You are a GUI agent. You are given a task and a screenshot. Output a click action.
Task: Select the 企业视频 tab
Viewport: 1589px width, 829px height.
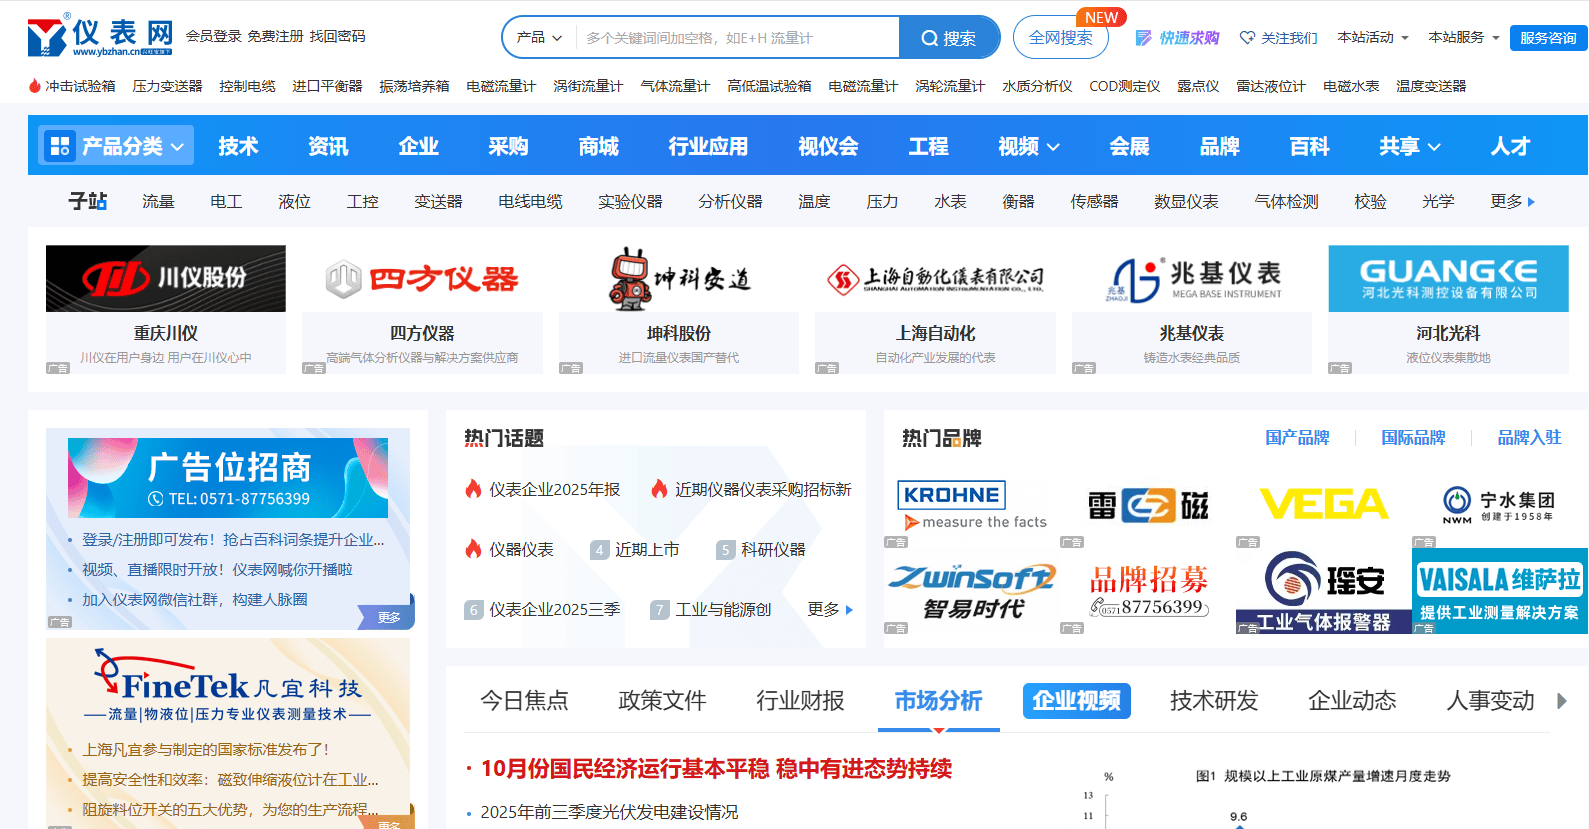[x=1076, y=701]
